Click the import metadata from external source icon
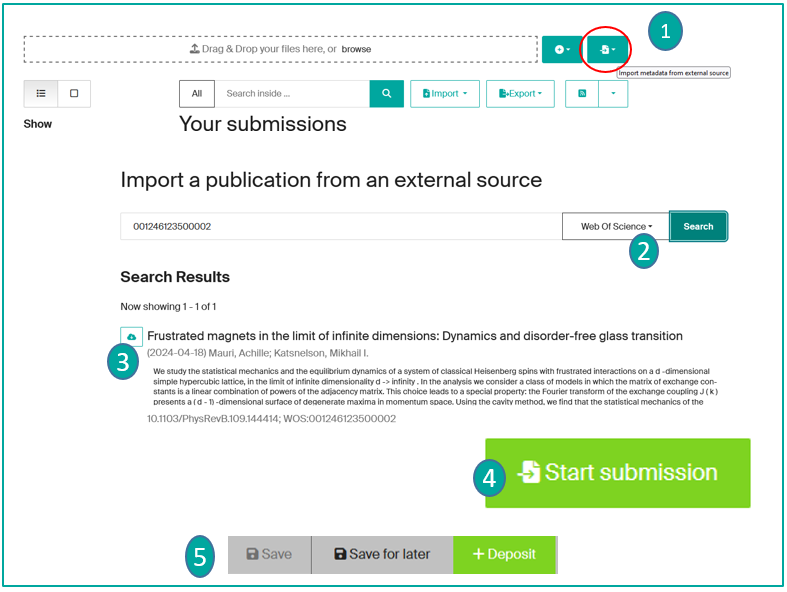The image size is (787, 592). [x=607, y=49]
